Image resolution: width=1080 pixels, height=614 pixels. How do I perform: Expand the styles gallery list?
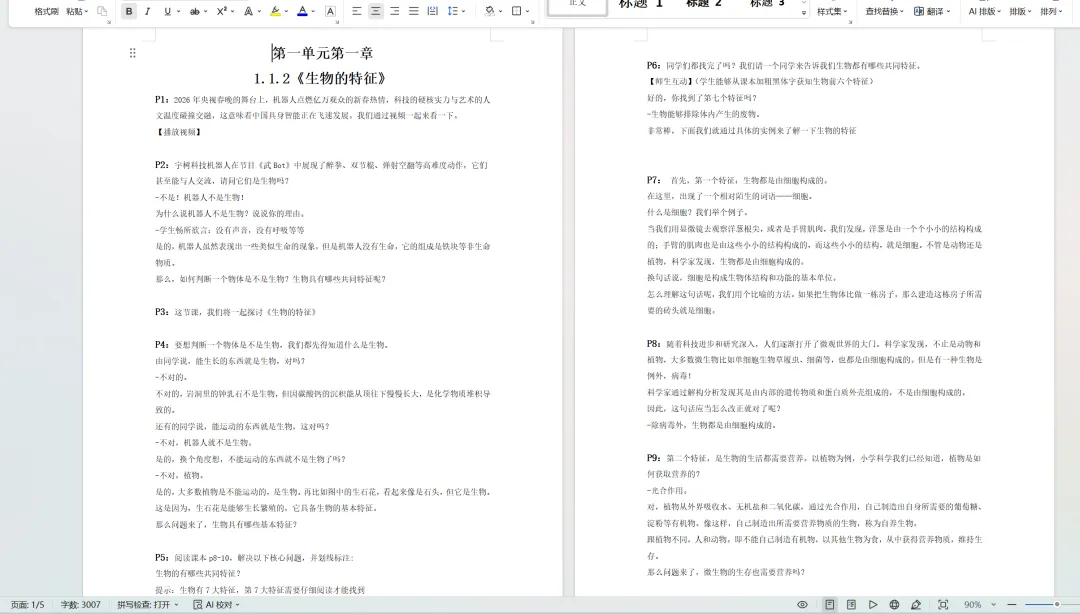tap(804, 12)
